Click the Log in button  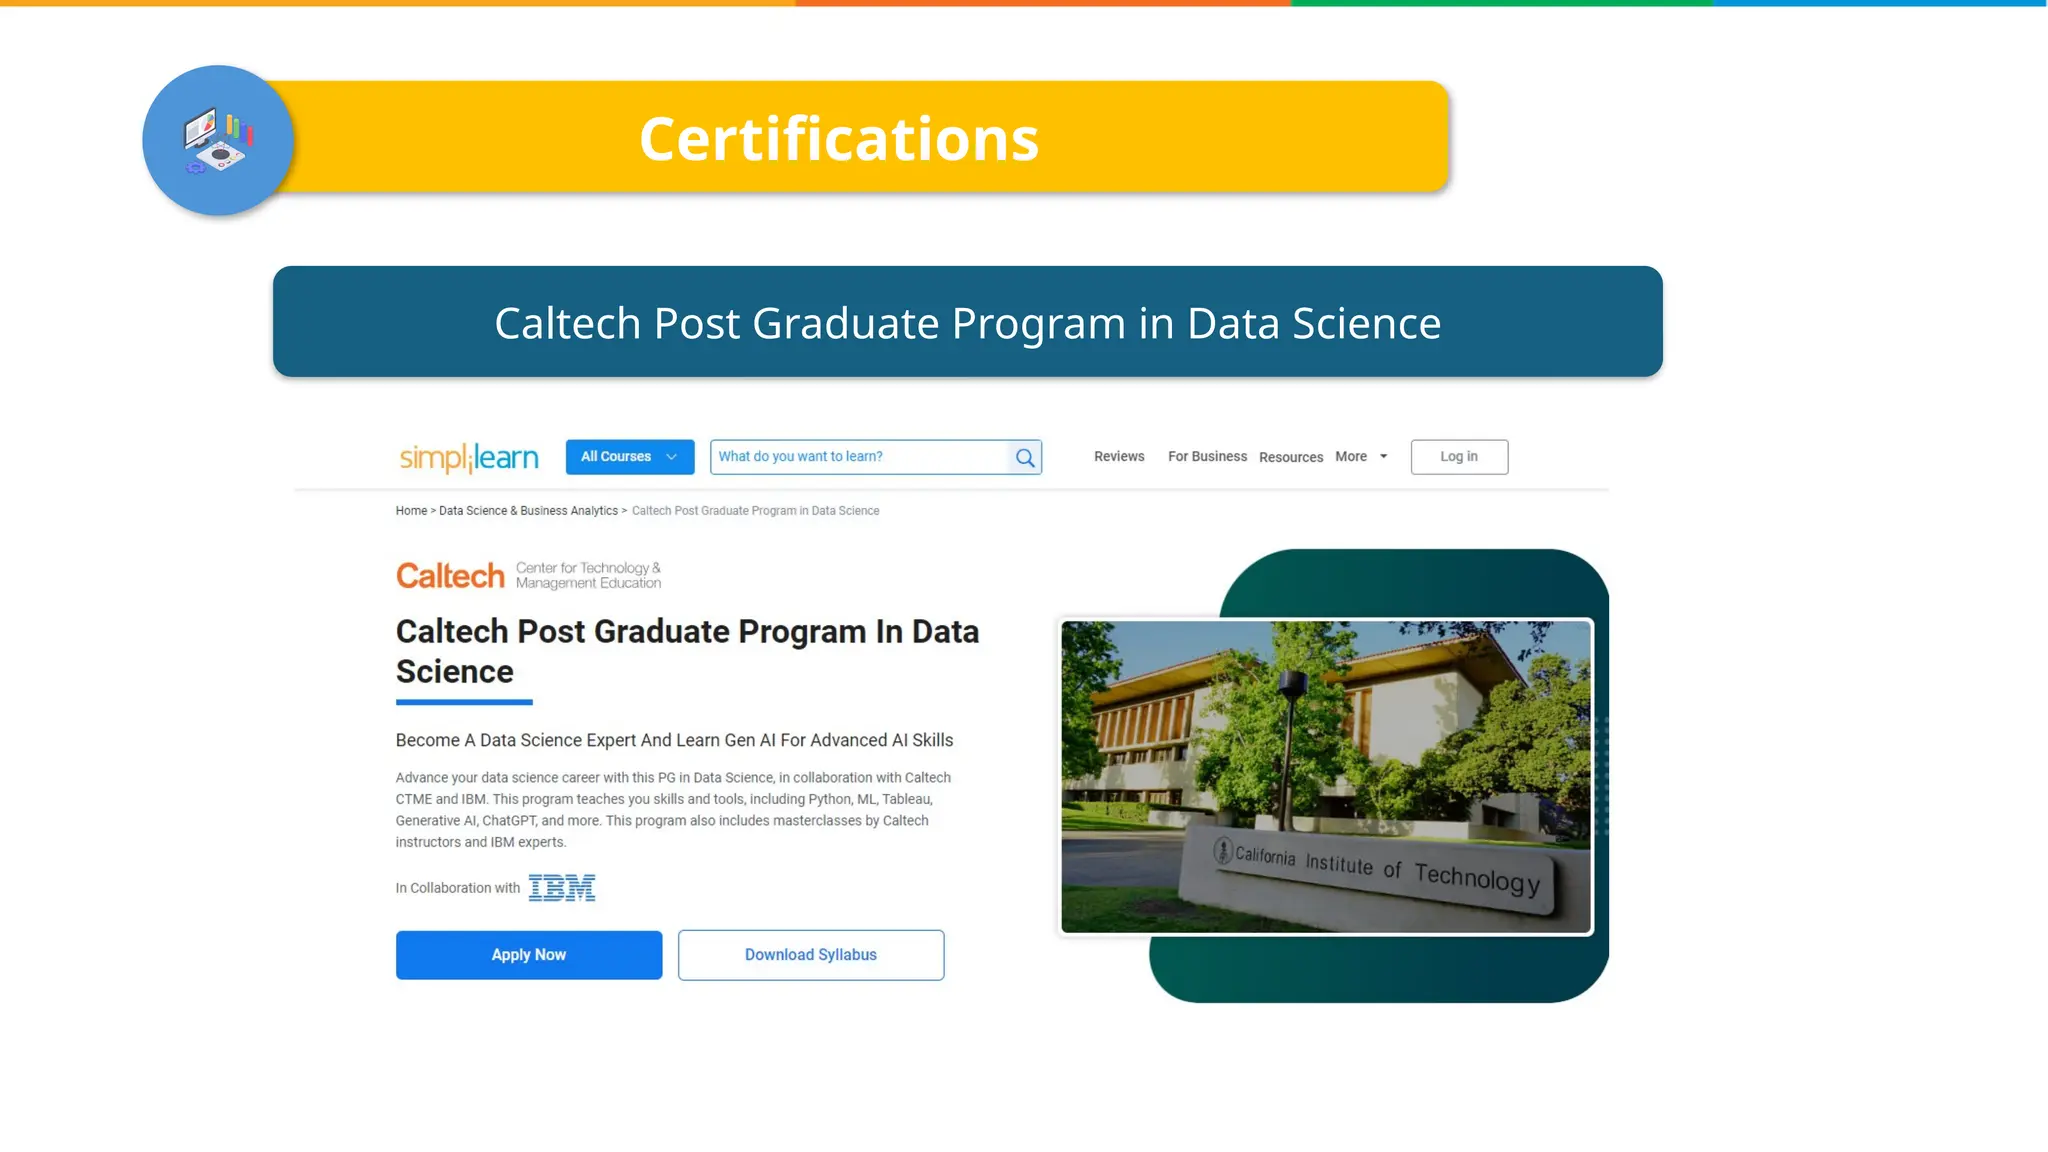1459,457
